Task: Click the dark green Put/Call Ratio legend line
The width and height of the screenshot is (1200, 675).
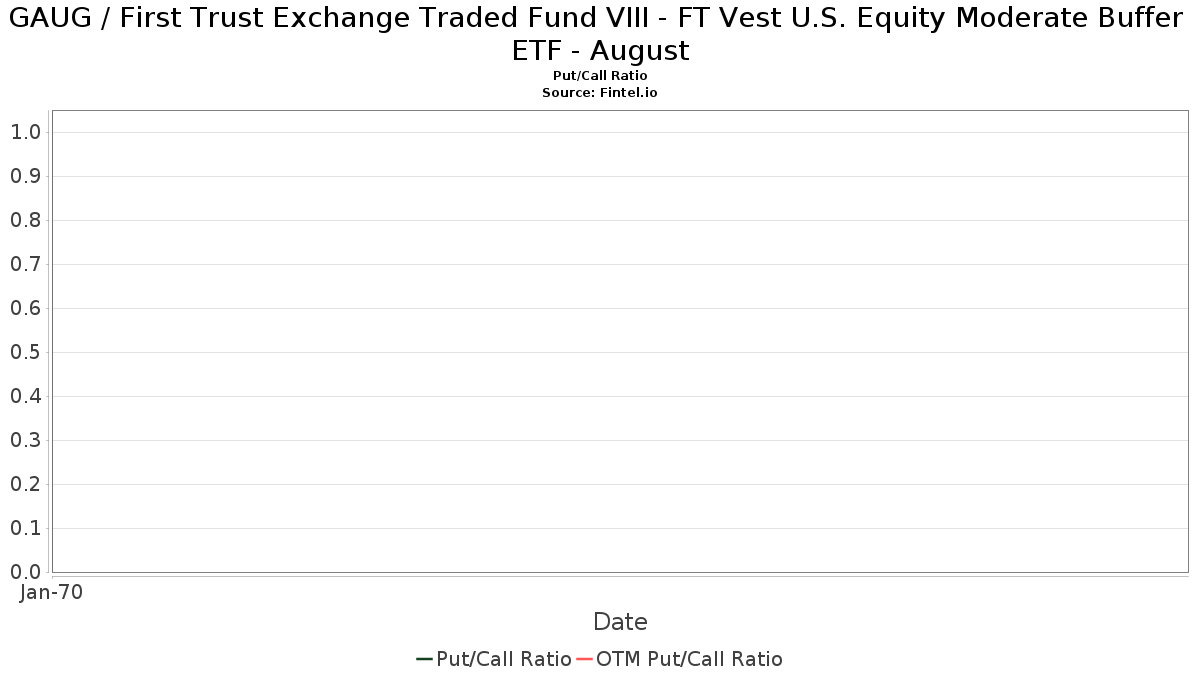Action: (425, 659)
